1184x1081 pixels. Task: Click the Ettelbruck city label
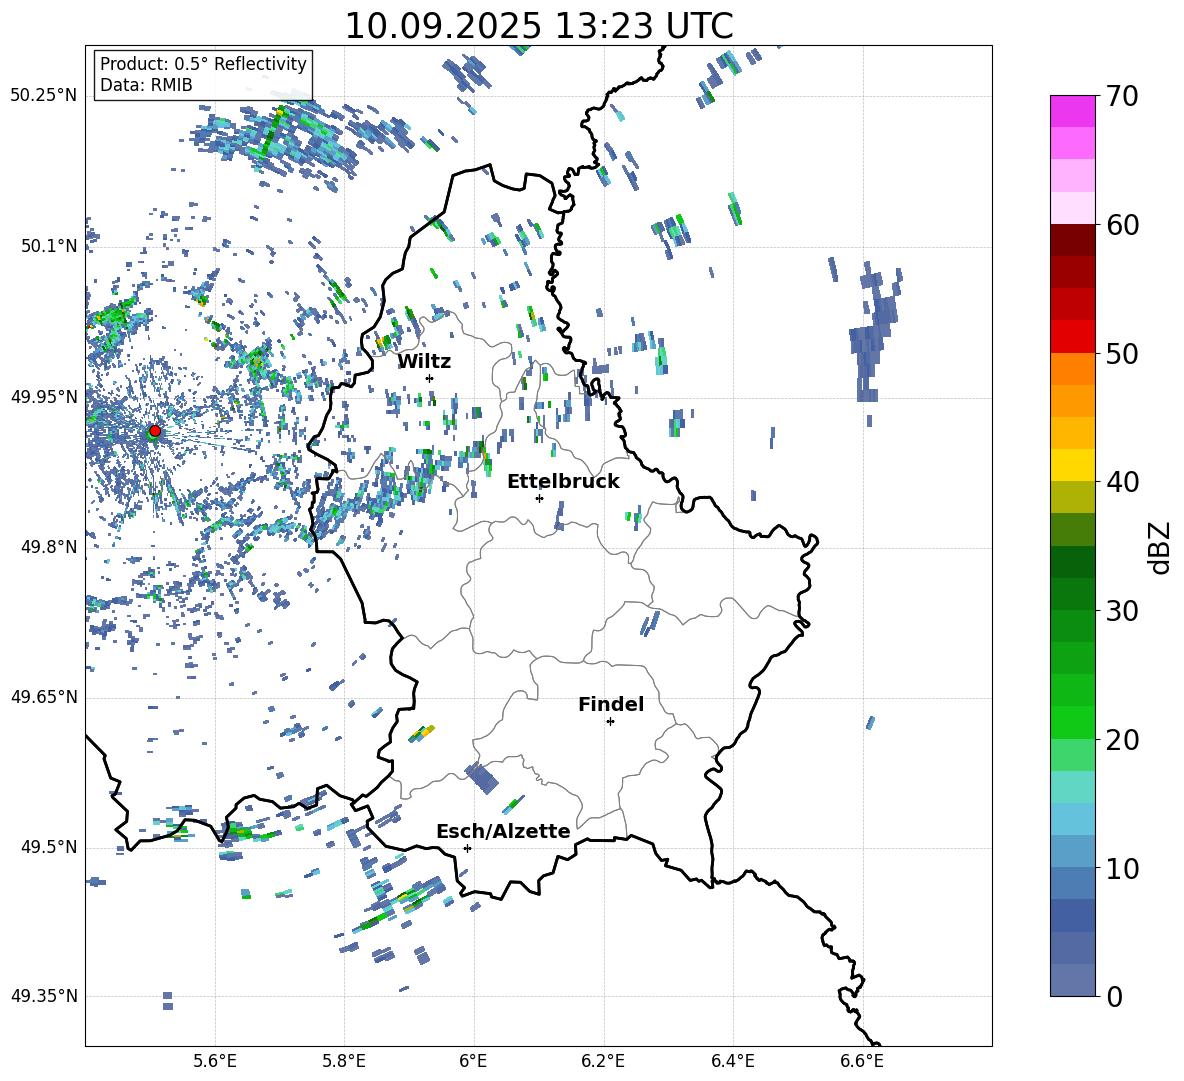(563, 481)
